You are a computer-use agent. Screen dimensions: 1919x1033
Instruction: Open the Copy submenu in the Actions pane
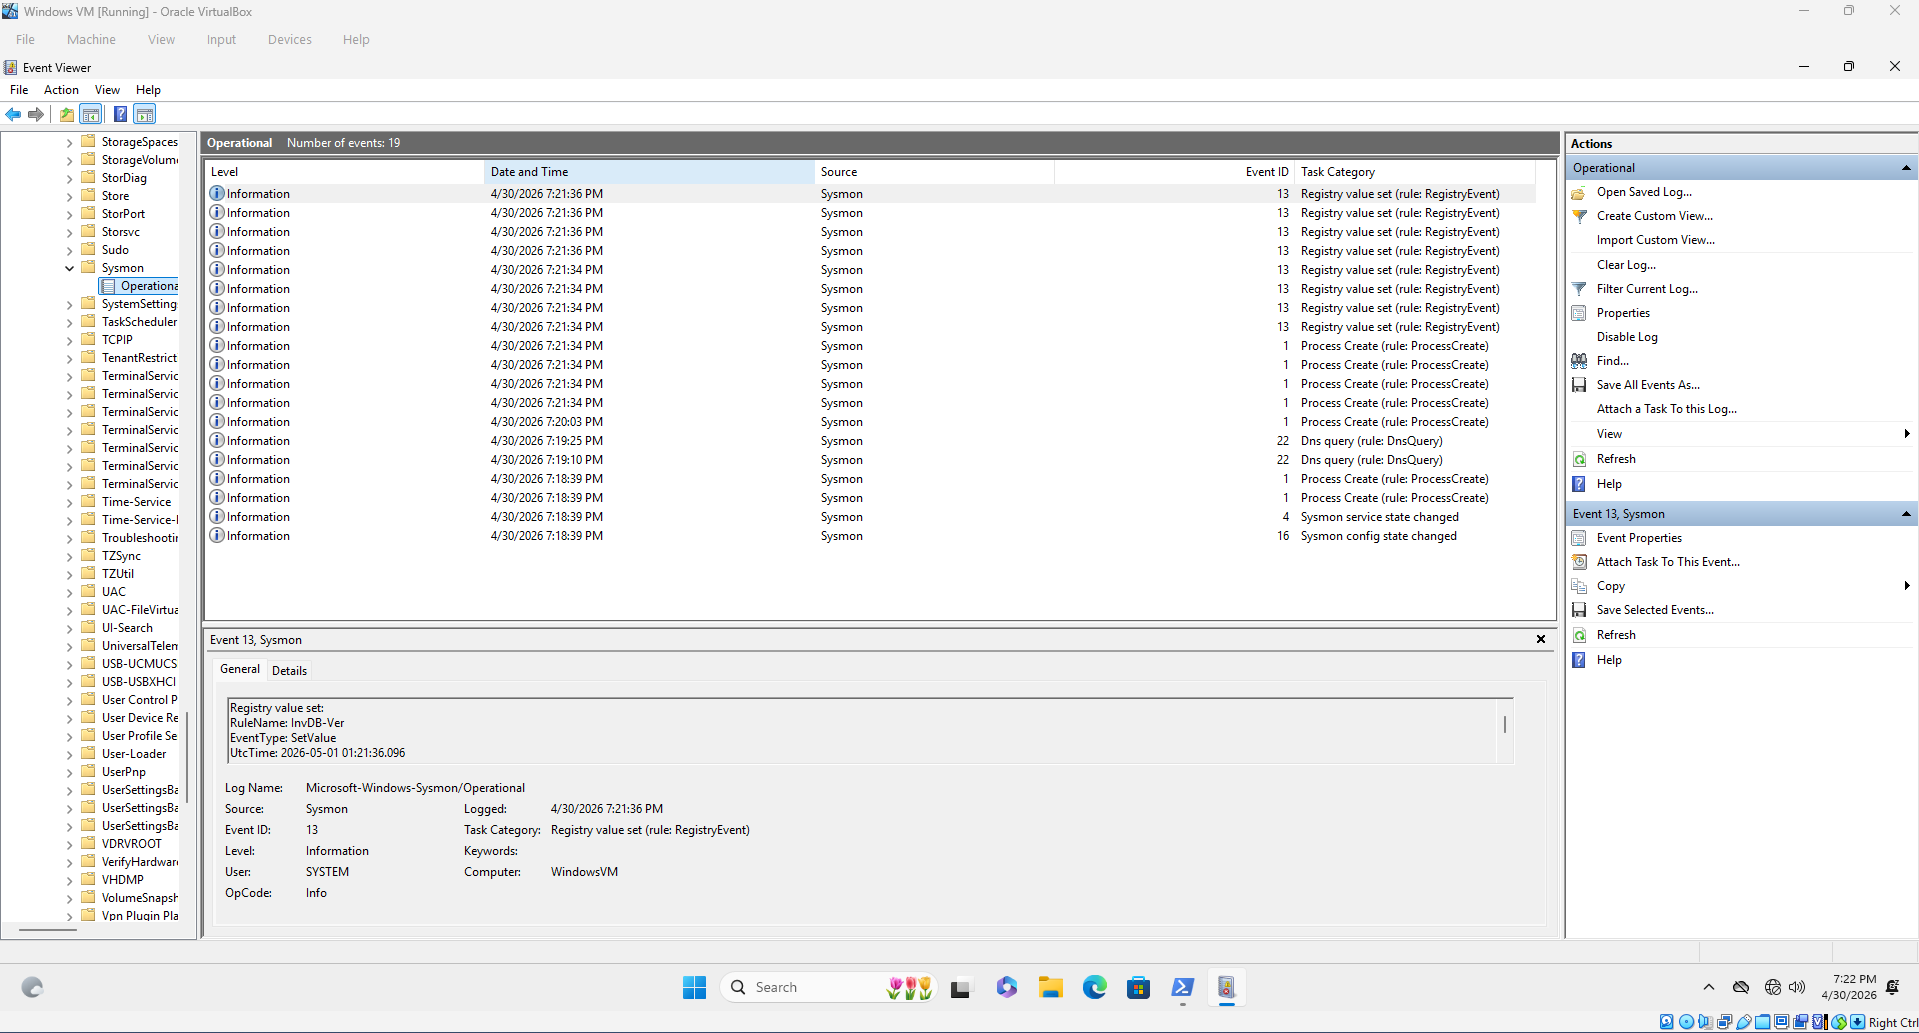point(1741,586)
